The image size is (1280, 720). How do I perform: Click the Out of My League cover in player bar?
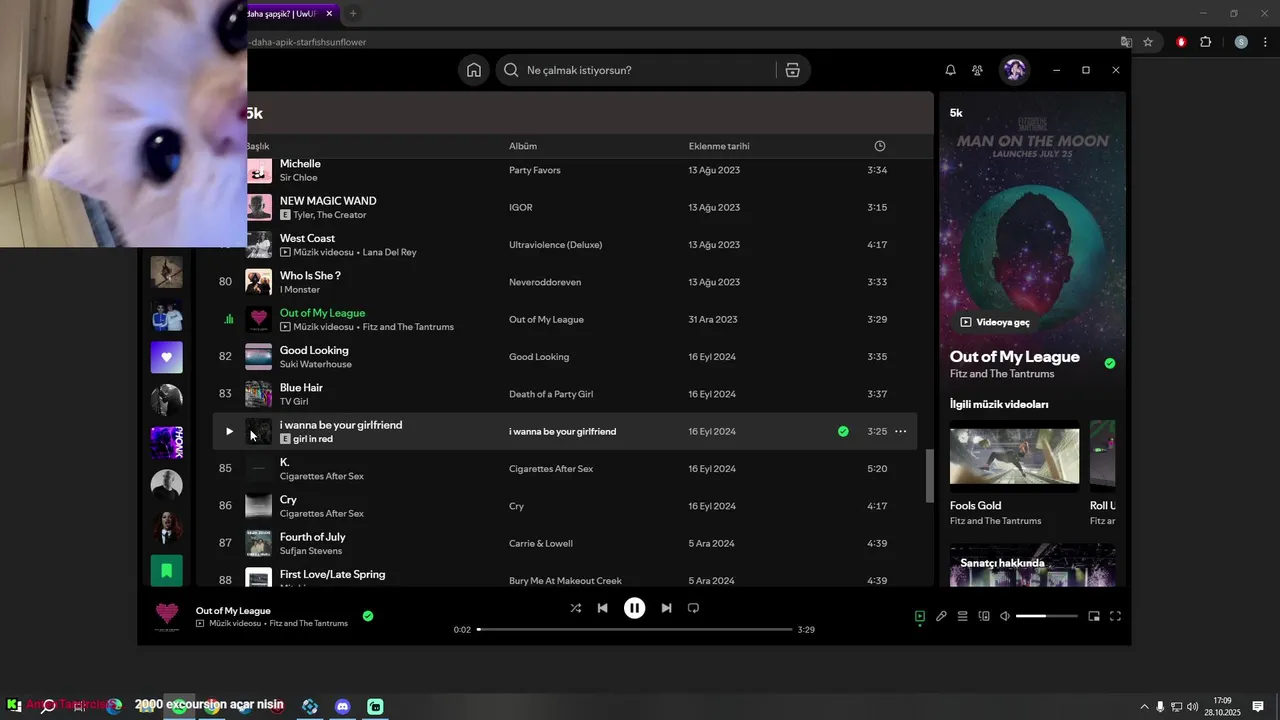click(x=167, y=616)
